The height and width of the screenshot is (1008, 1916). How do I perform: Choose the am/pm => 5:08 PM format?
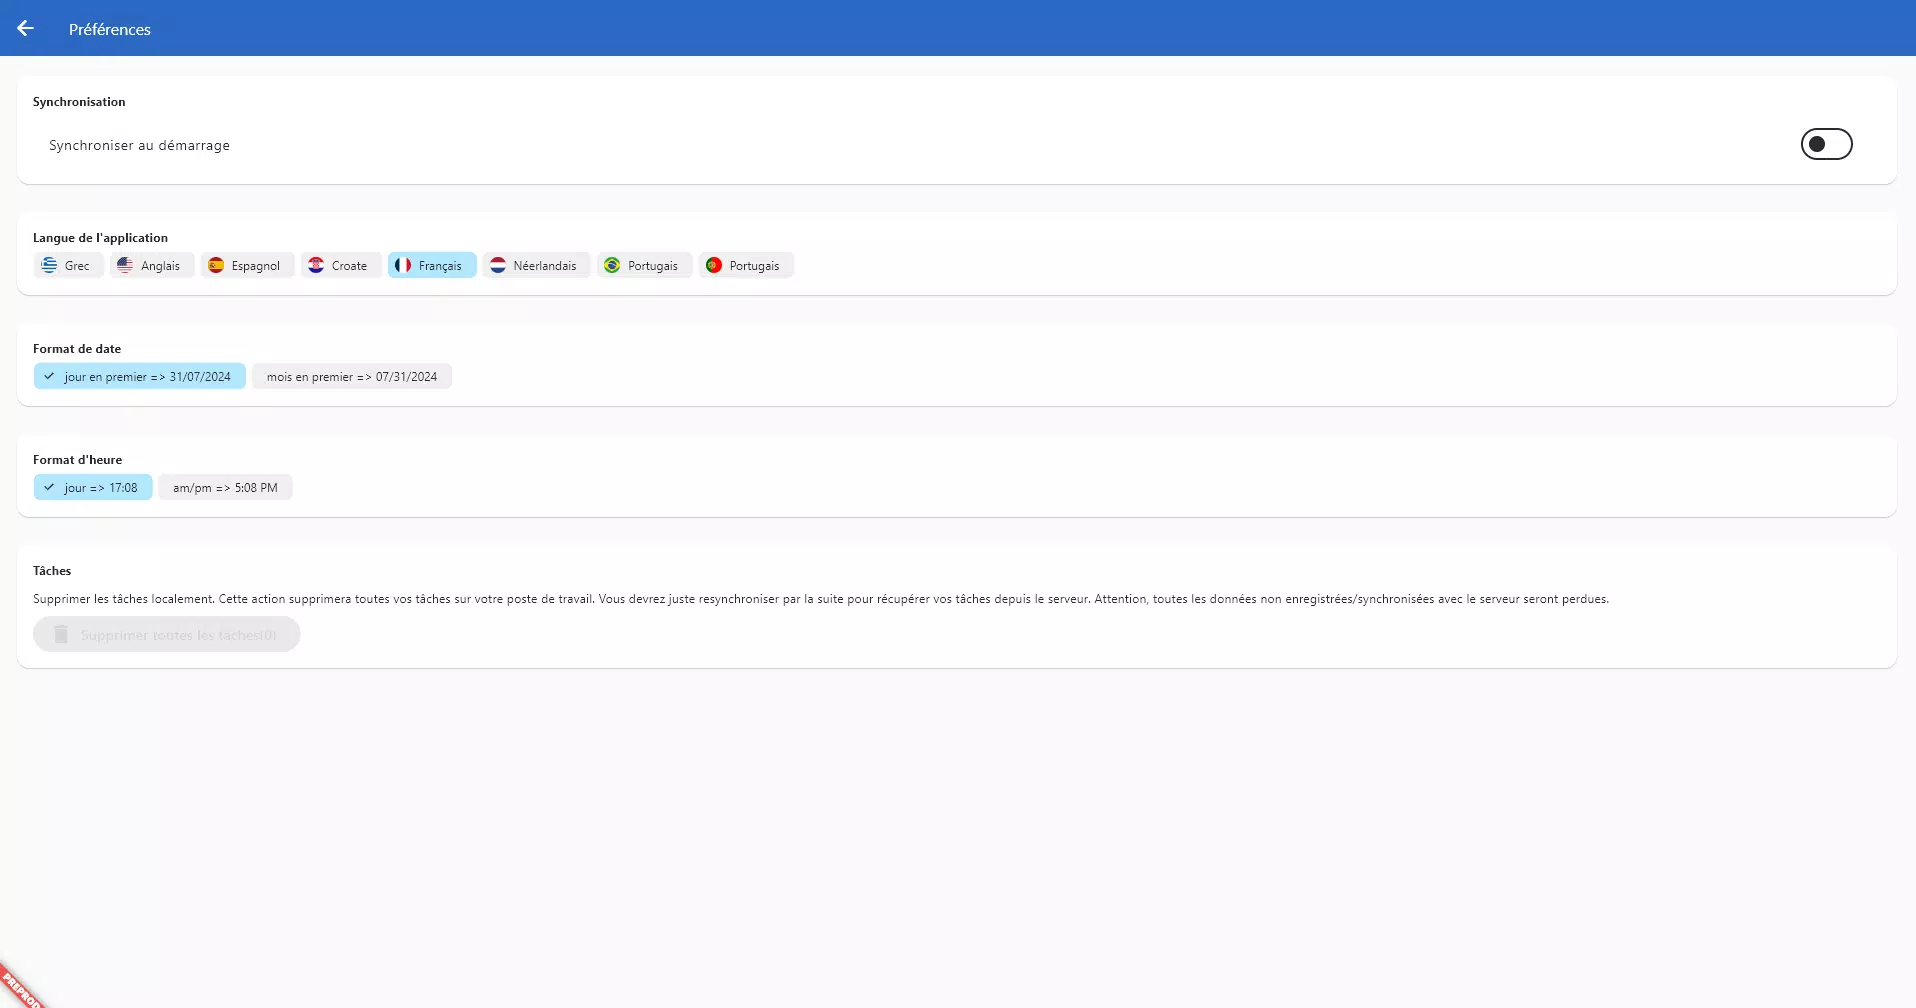(x=225, y=487)
